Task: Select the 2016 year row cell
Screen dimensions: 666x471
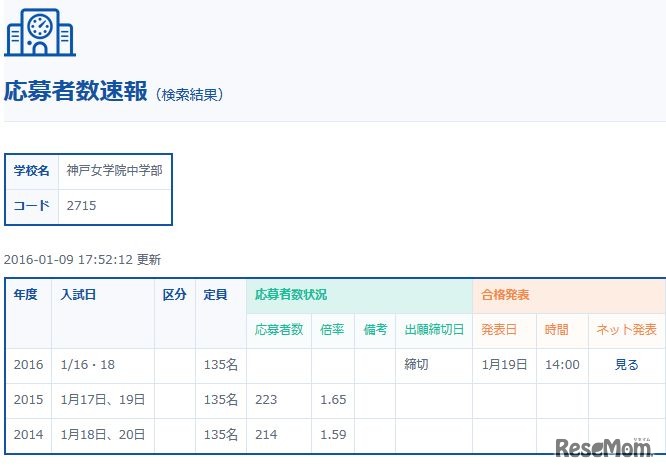Action: pyautogui.click(x=28, y=365)
